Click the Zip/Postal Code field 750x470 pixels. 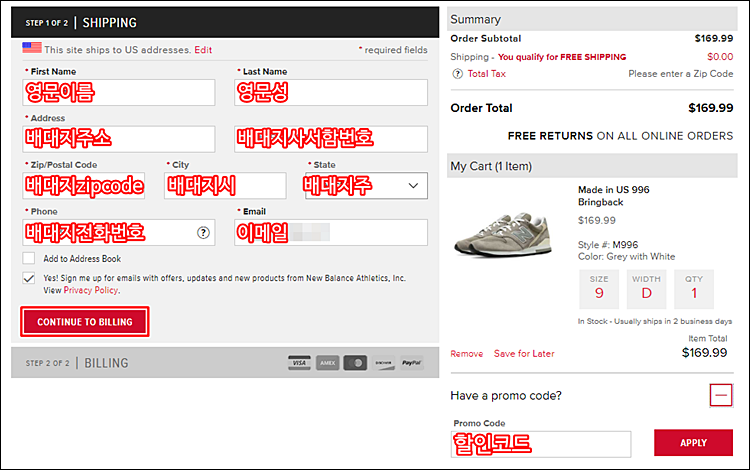[x=84, y=186]
